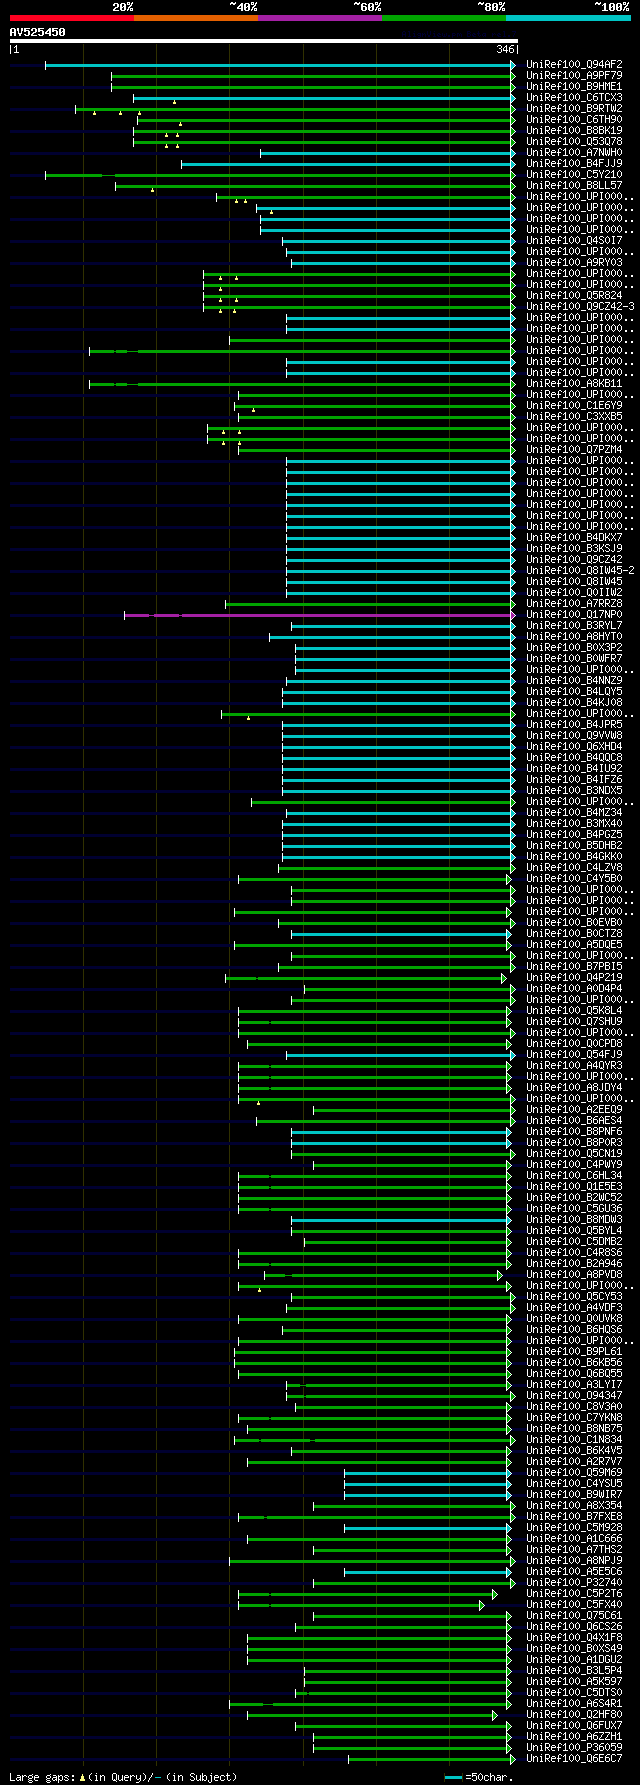The height and width of the screenshot is (1785, 640).
Task: Select hit label UniRef100_B0EVB0
Action: [x=574, y=923]
